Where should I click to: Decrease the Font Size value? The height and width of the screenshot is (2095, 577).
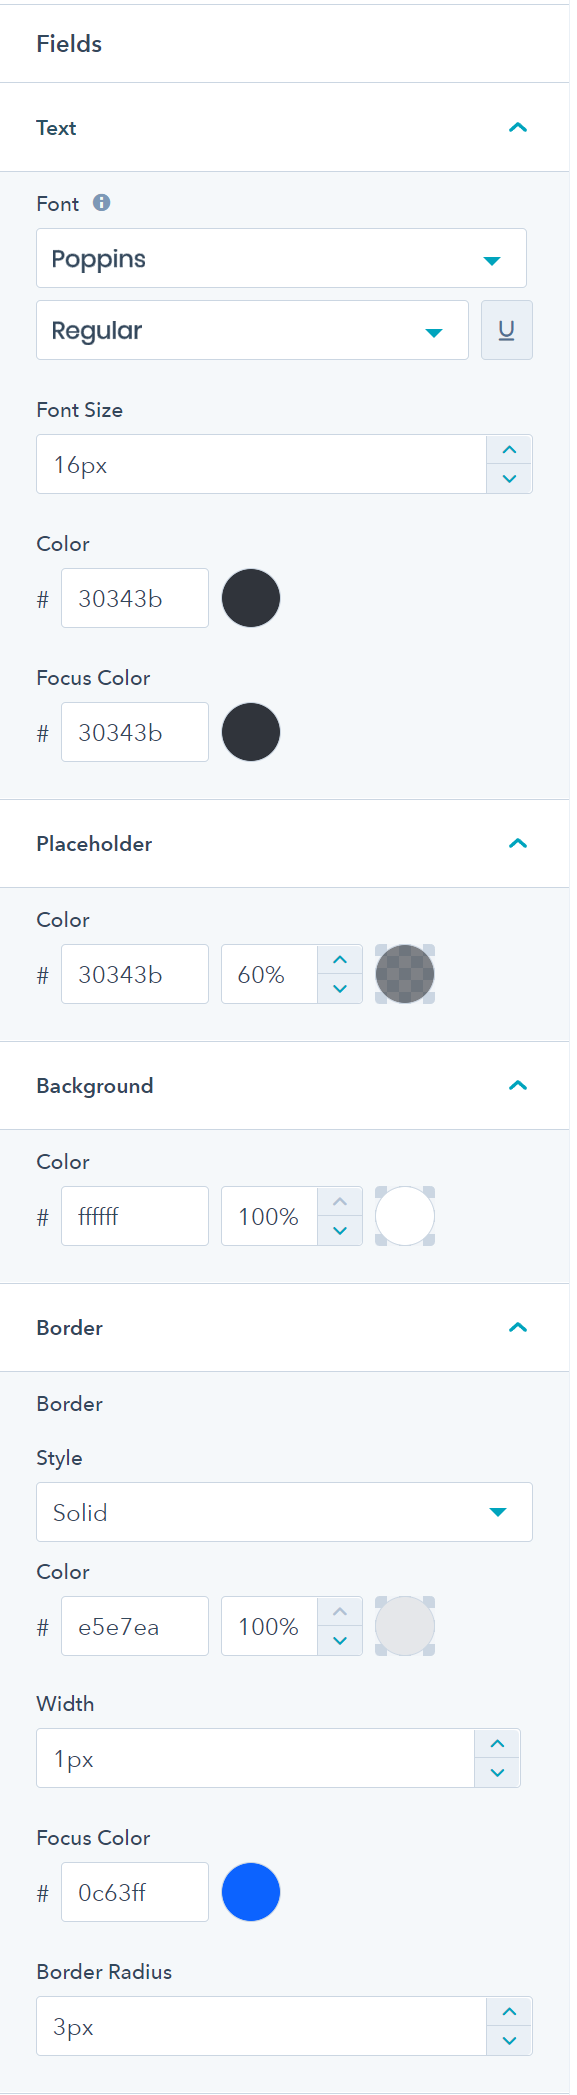(x=508, y=479)
